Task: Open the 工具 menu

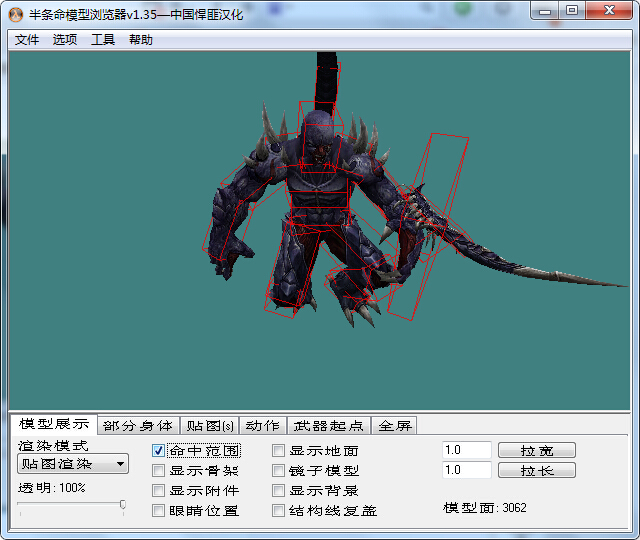Action: (x=103, y=40)
